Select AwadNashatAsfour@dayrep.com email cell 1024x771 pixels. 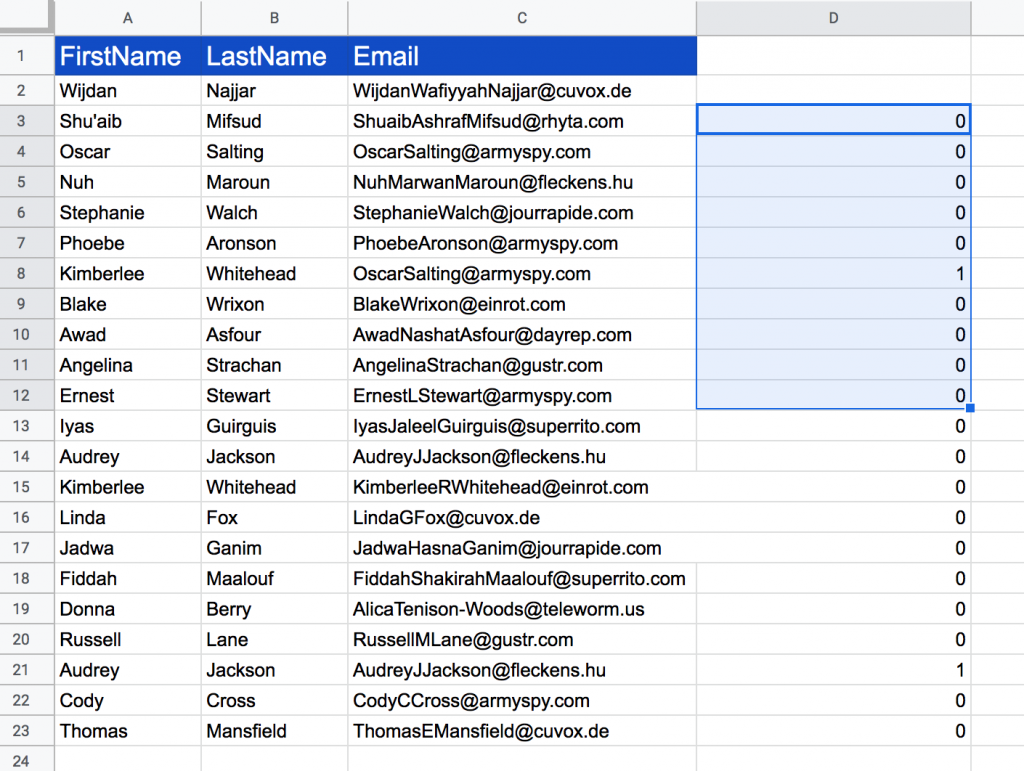522,334
